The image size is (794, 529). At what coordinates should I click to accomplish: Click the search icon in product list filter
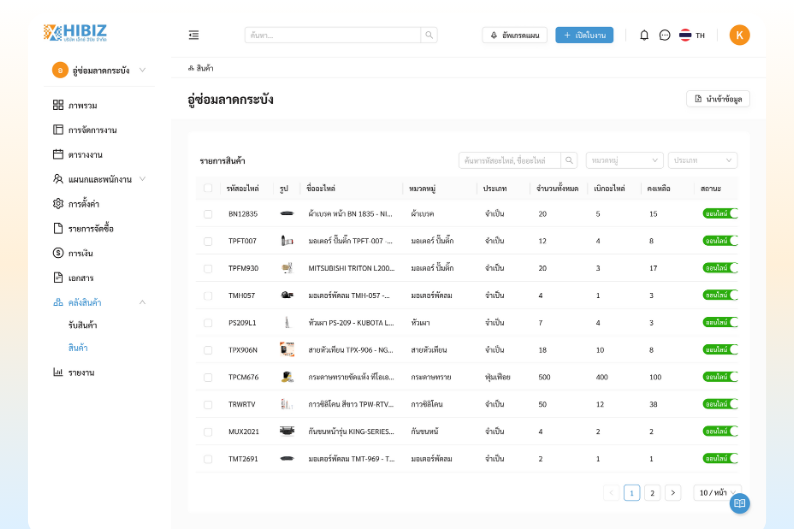569,160
